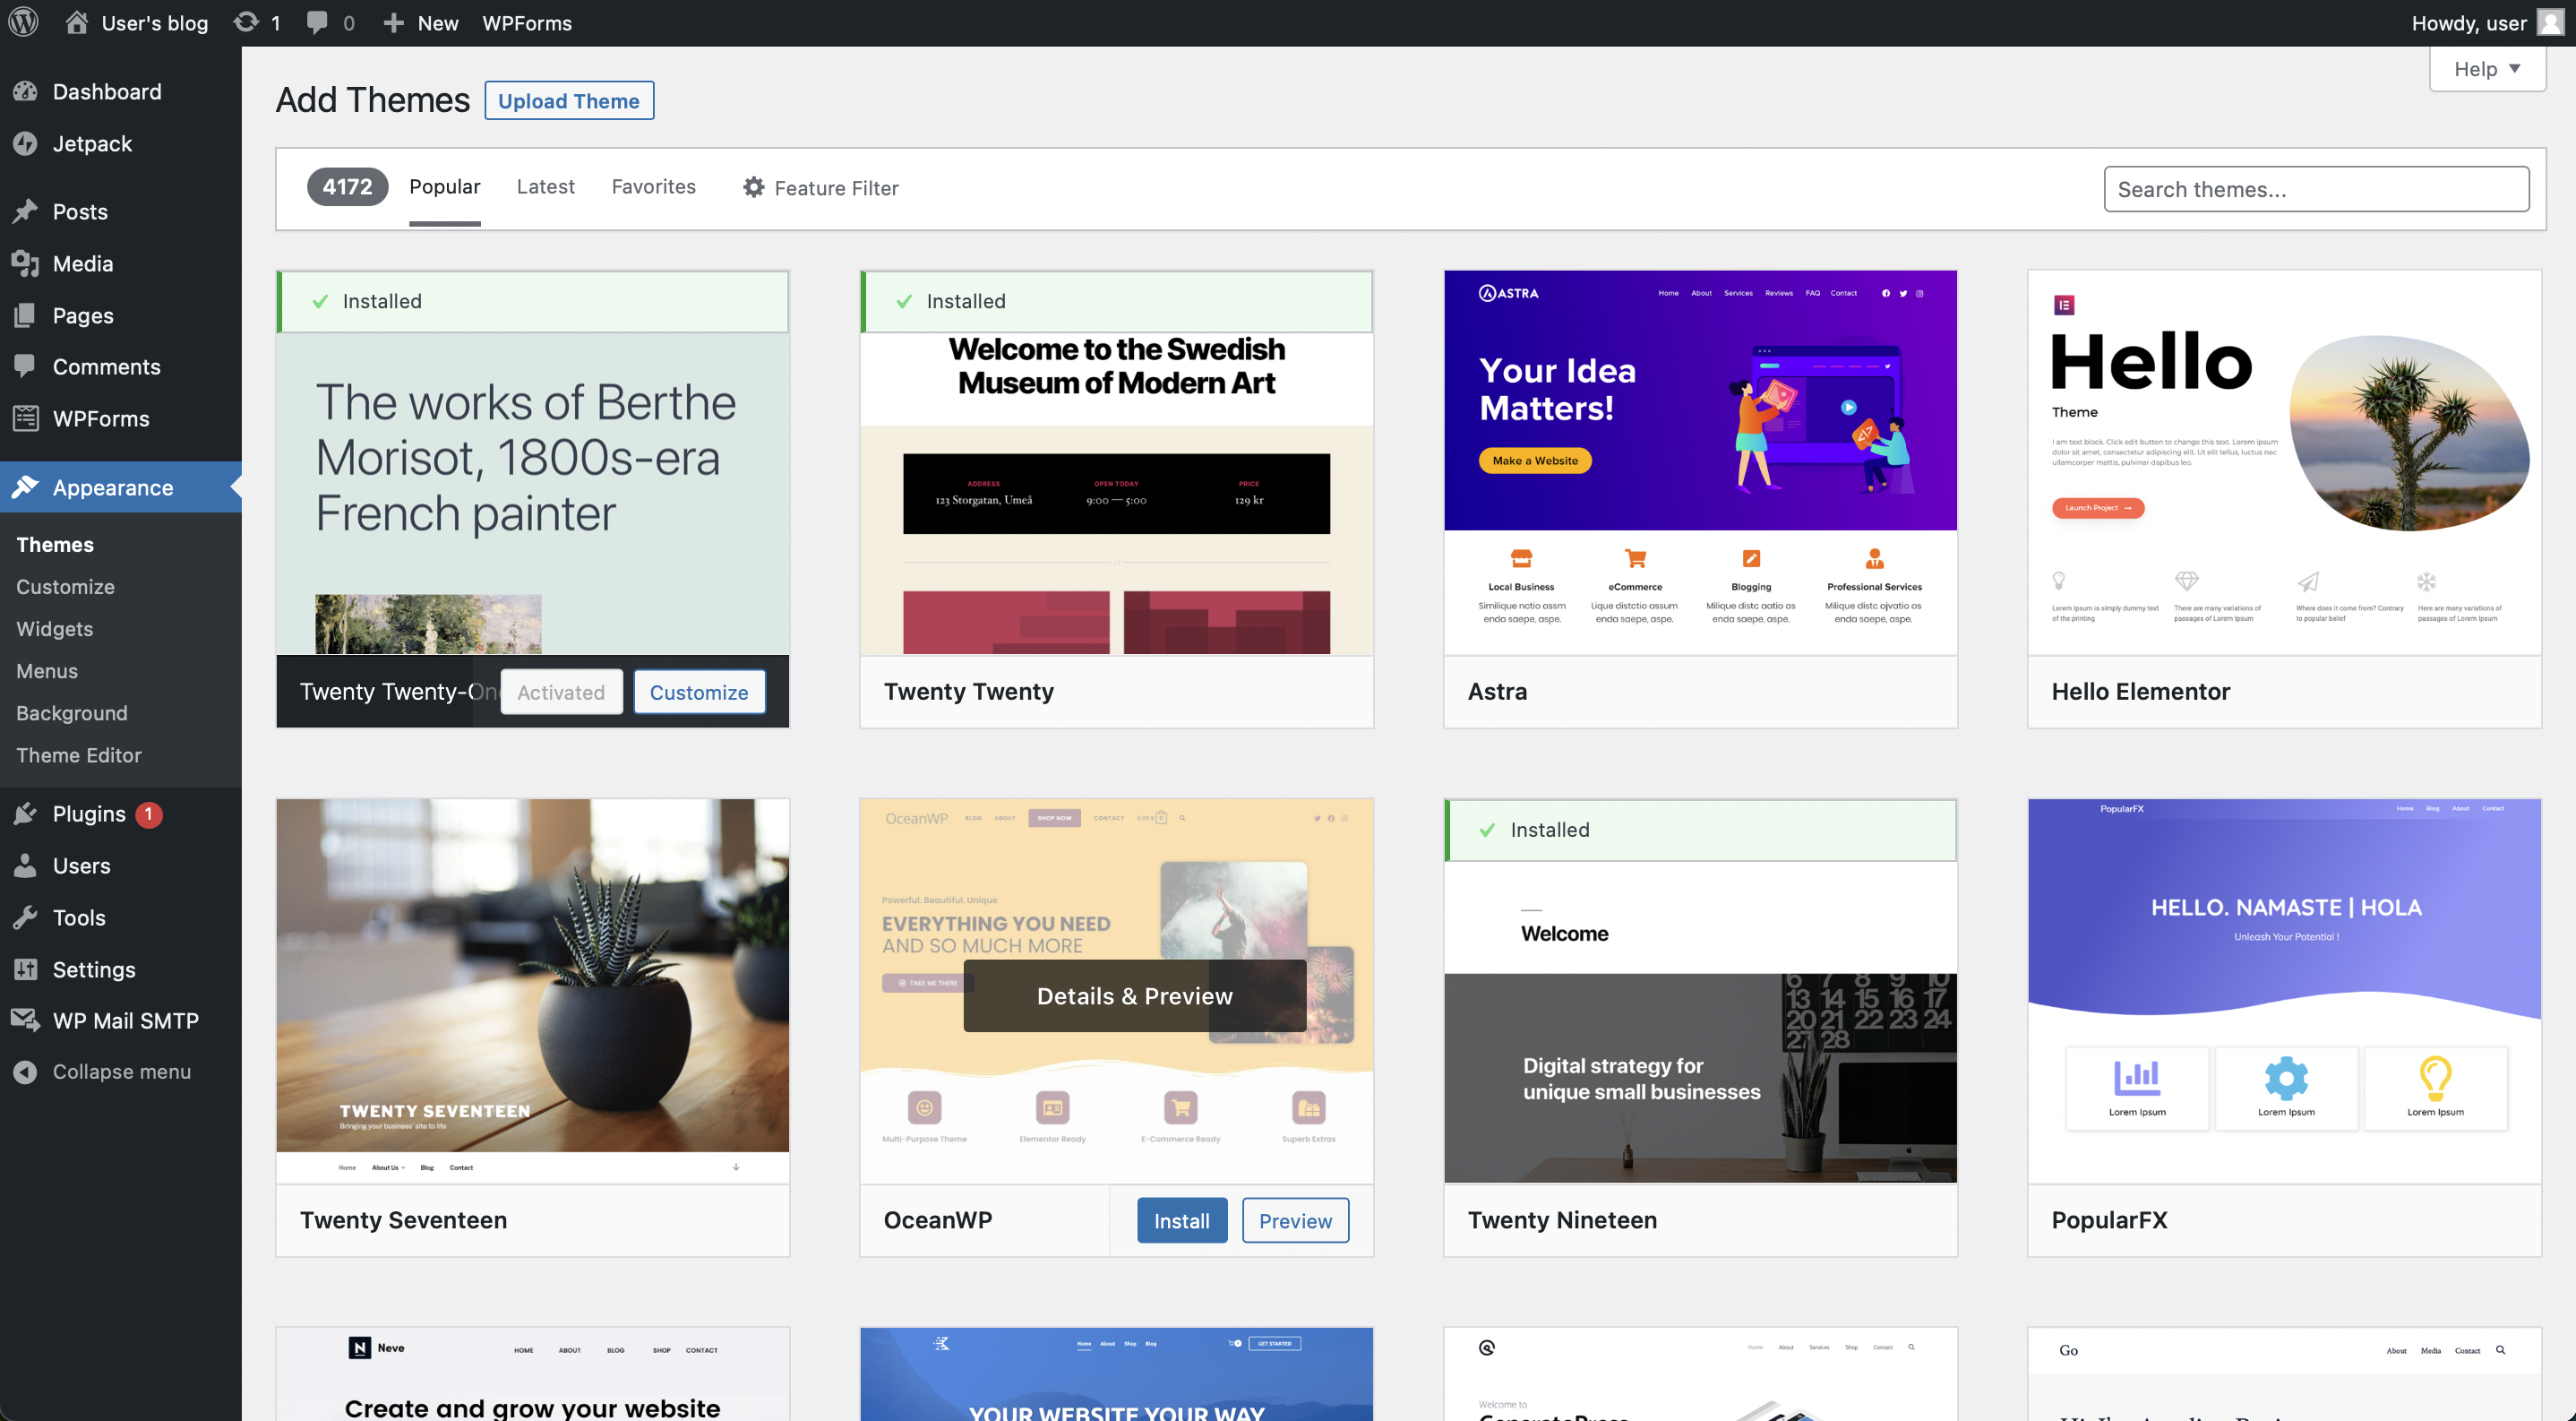Open the updates icon in admin bar
The image size is (2576, 1421).
click(x=246, y=22)
